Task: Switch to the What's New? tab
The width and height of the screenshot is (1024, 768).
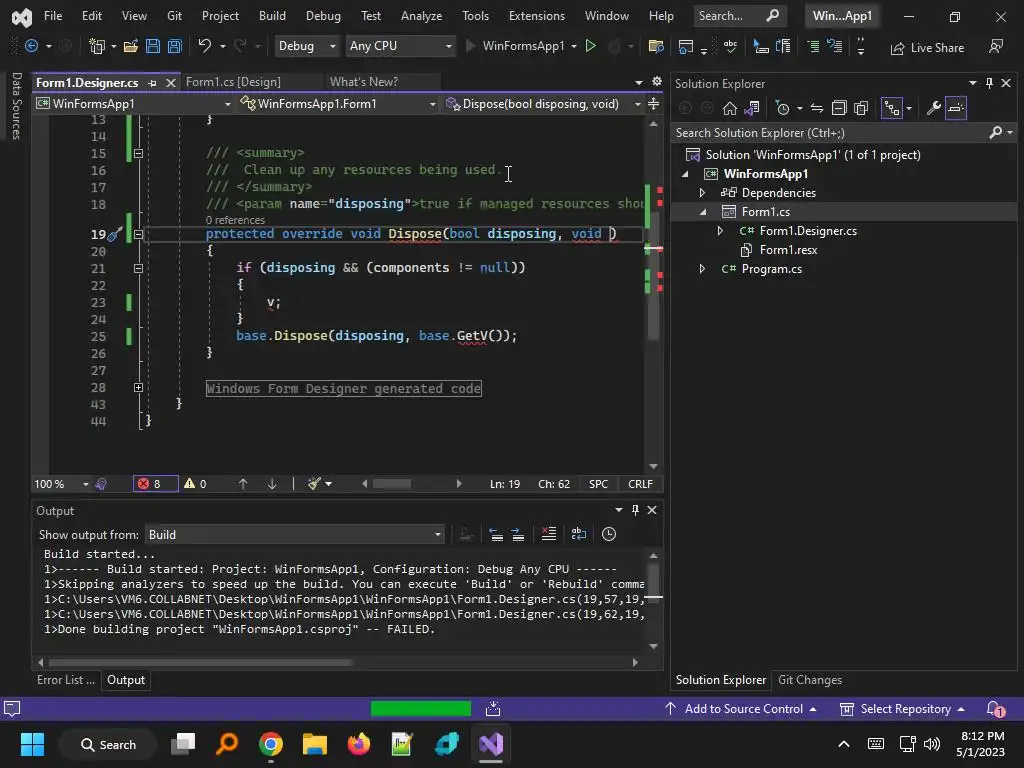Action: click(x=364, y=82)
